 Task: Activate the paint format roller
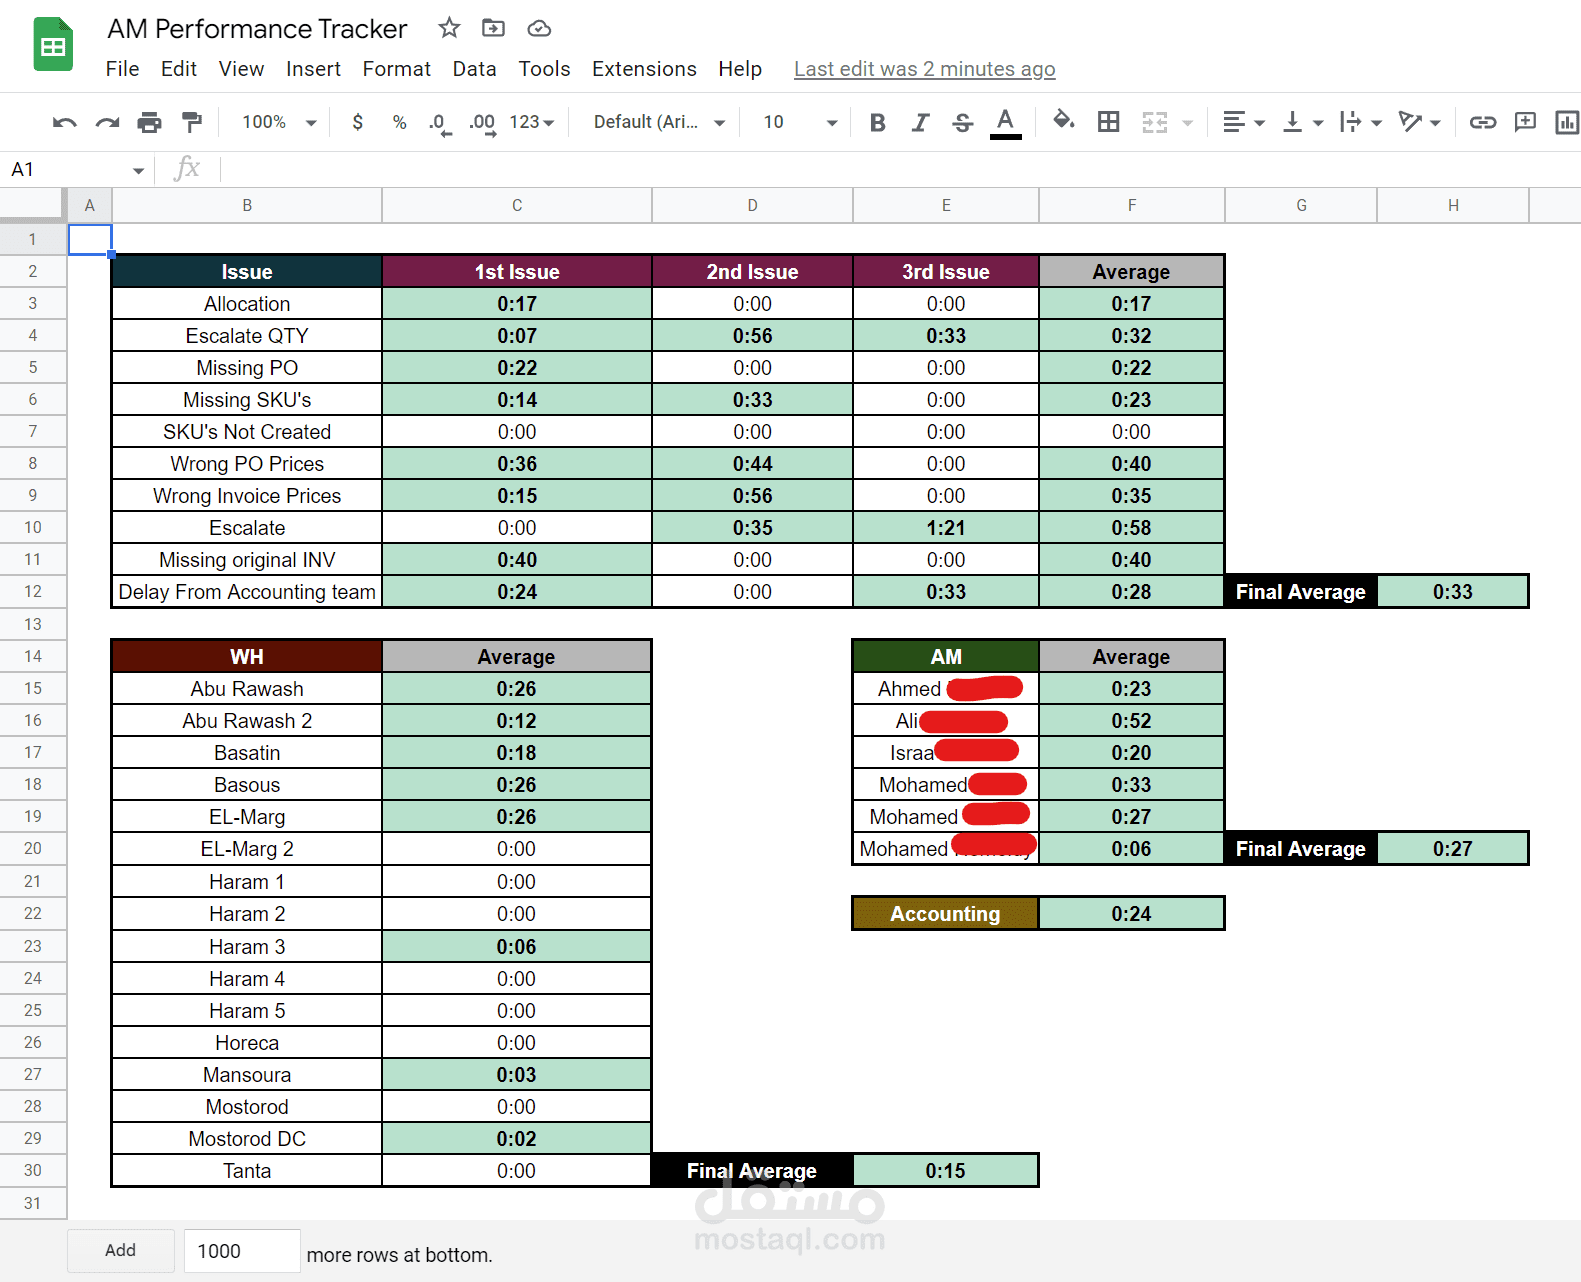click(191, 122)
